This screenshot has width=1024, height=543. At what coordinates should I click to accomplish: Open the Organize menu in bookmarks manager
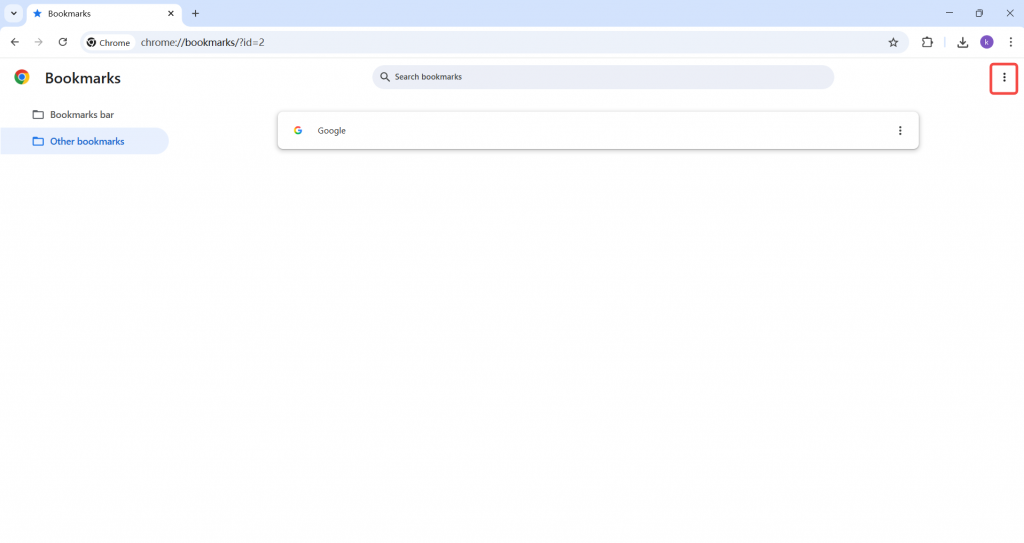(1004, 77)
